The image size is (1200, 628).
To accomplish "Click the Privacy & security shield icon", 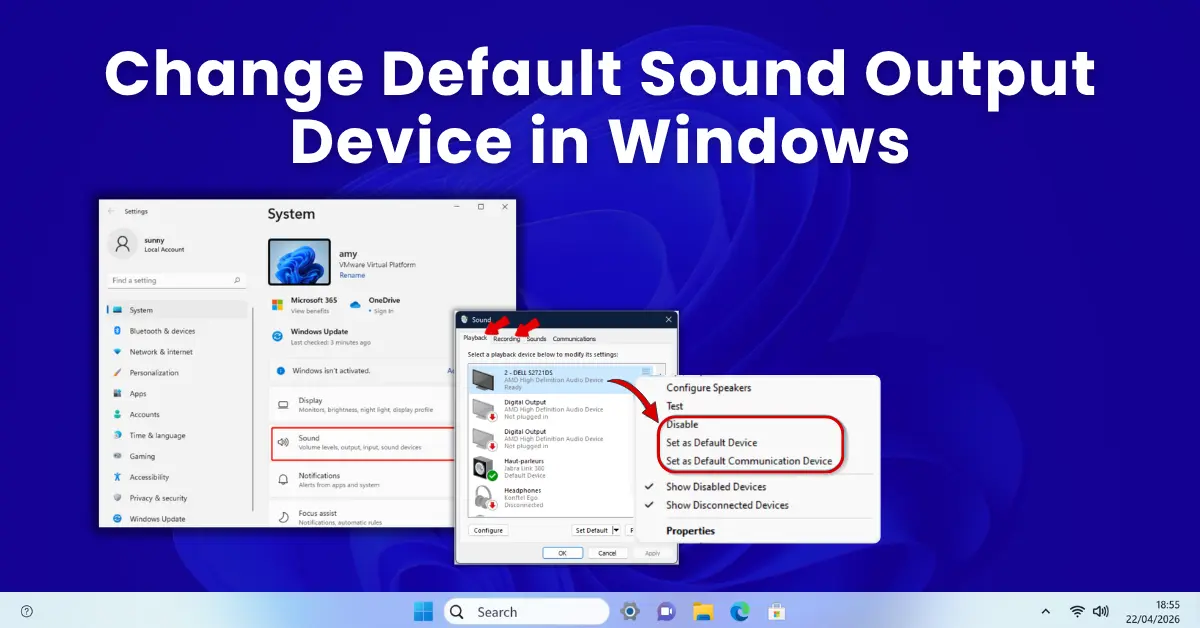I will click(116, 498).
